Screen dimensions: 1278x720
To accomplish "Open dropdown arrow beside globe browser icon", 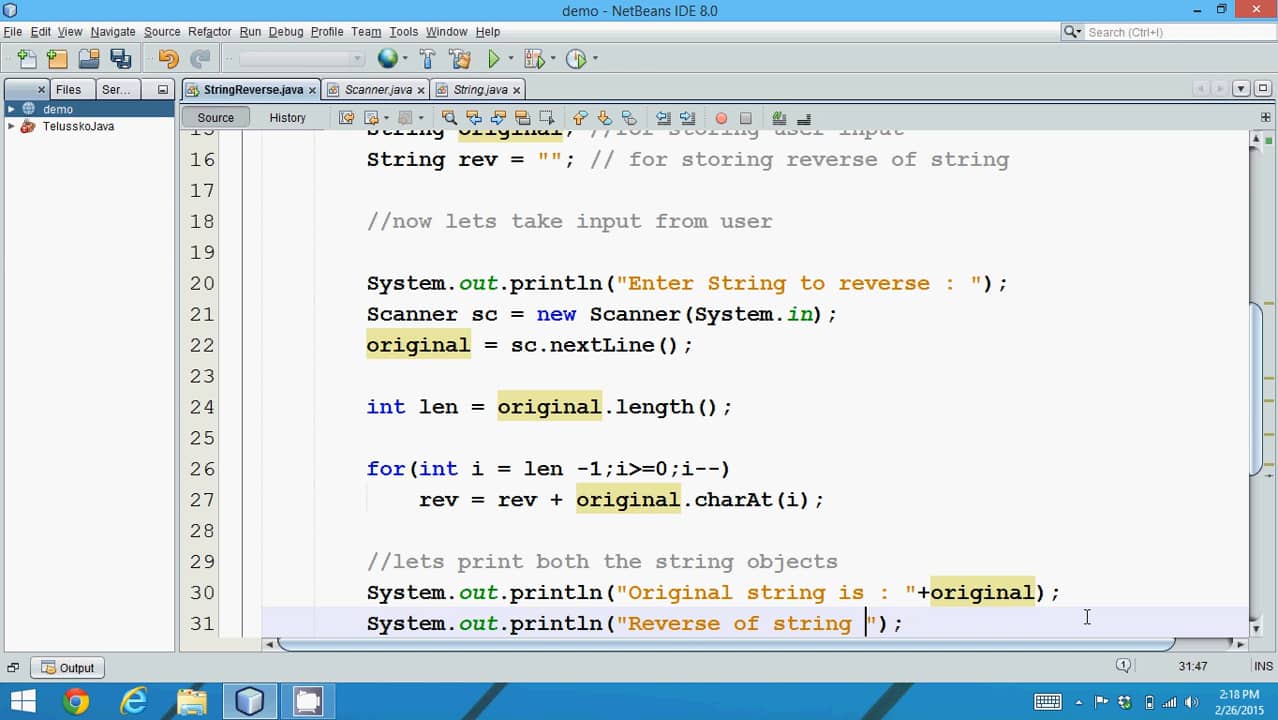I will click(405, 59).
